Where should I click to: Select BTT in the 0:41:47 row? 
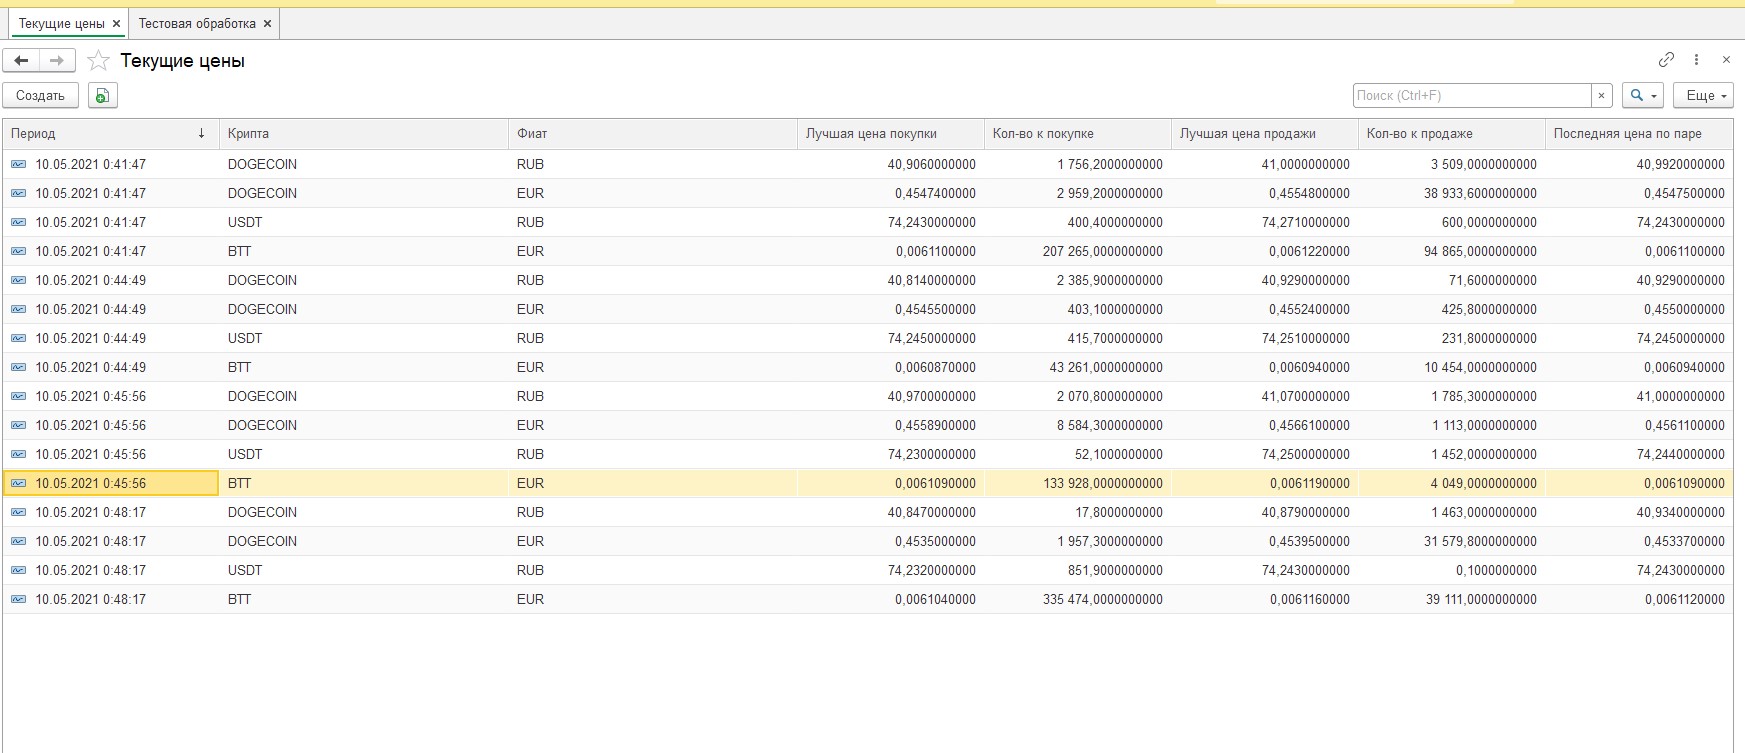coord(239,251)
